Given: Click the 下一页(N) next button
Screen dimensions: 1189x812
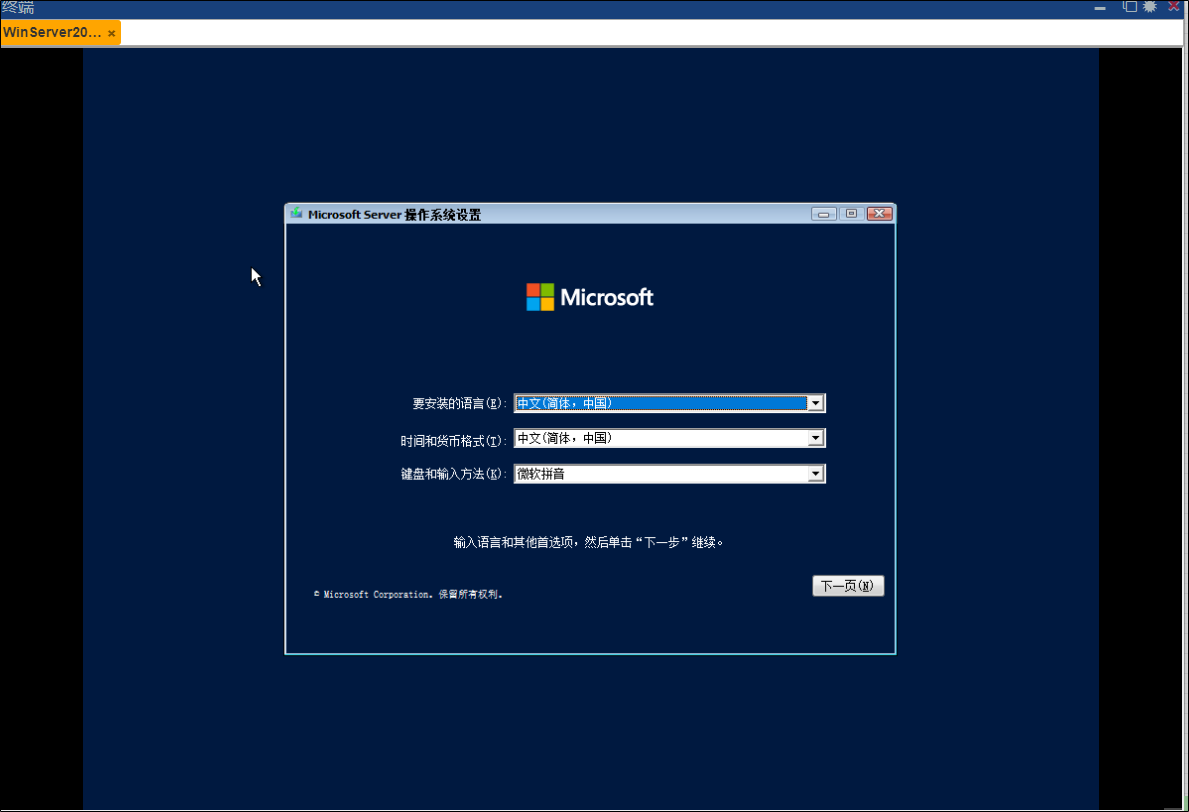Looking at the screenshot, I should coord(848,586).
